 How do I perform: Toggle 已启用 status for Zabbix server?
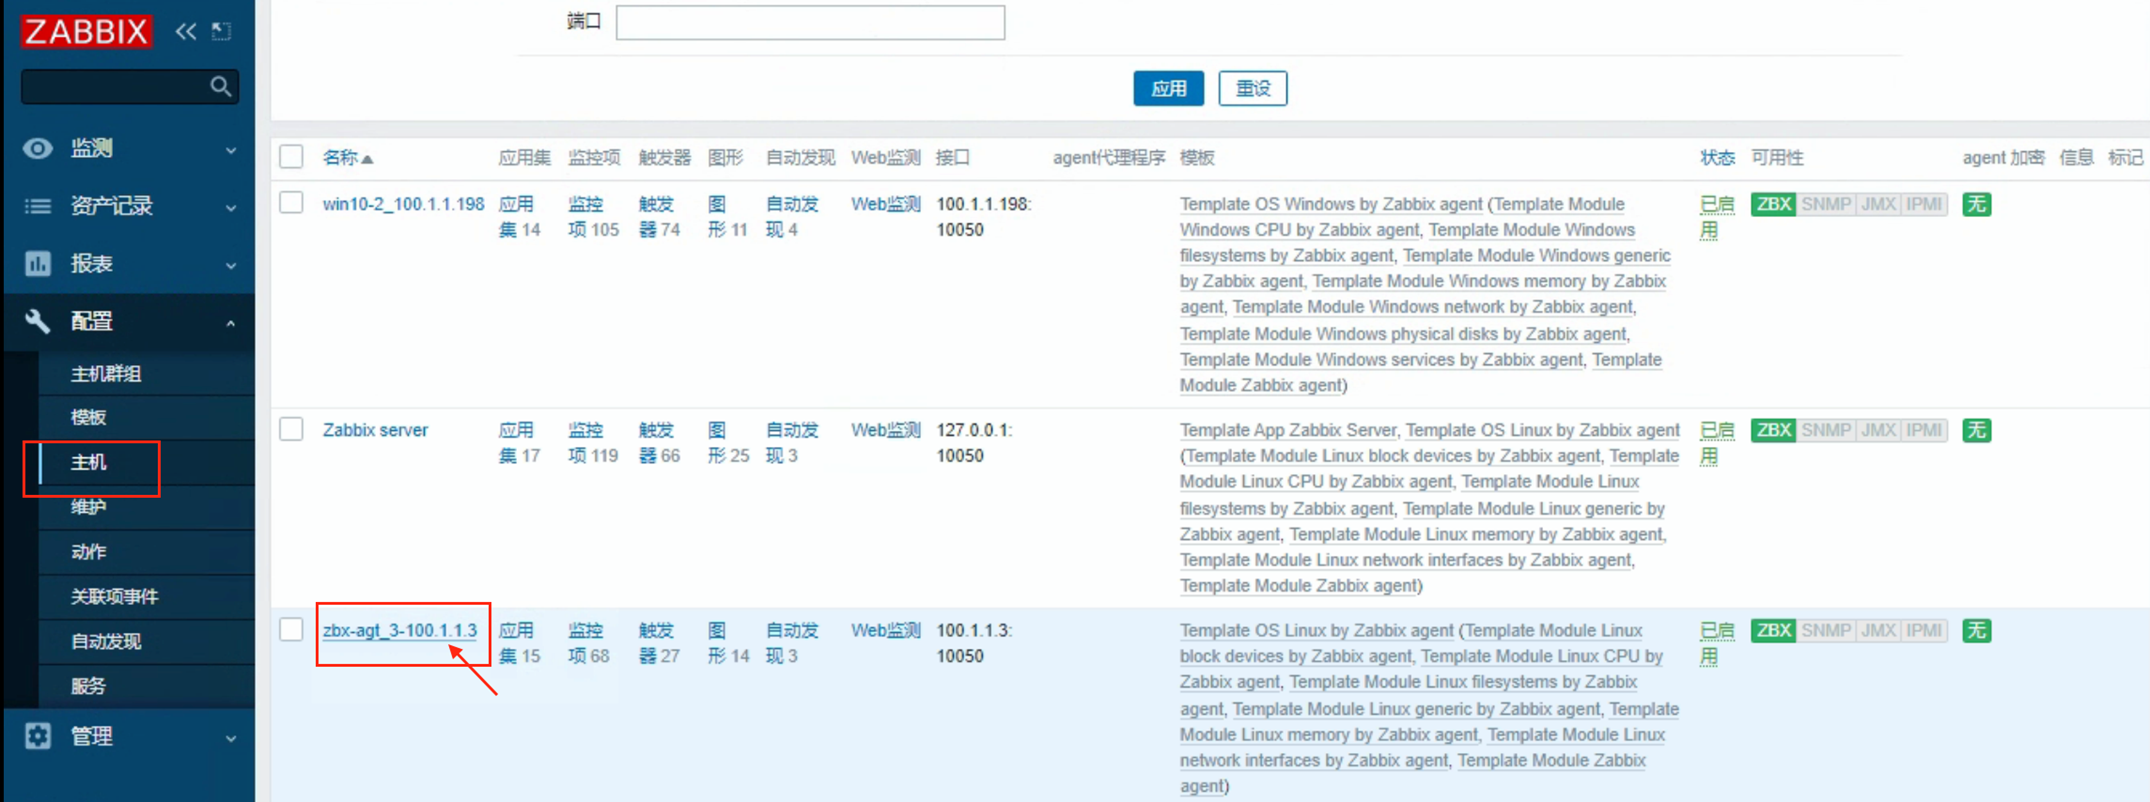1717,443
